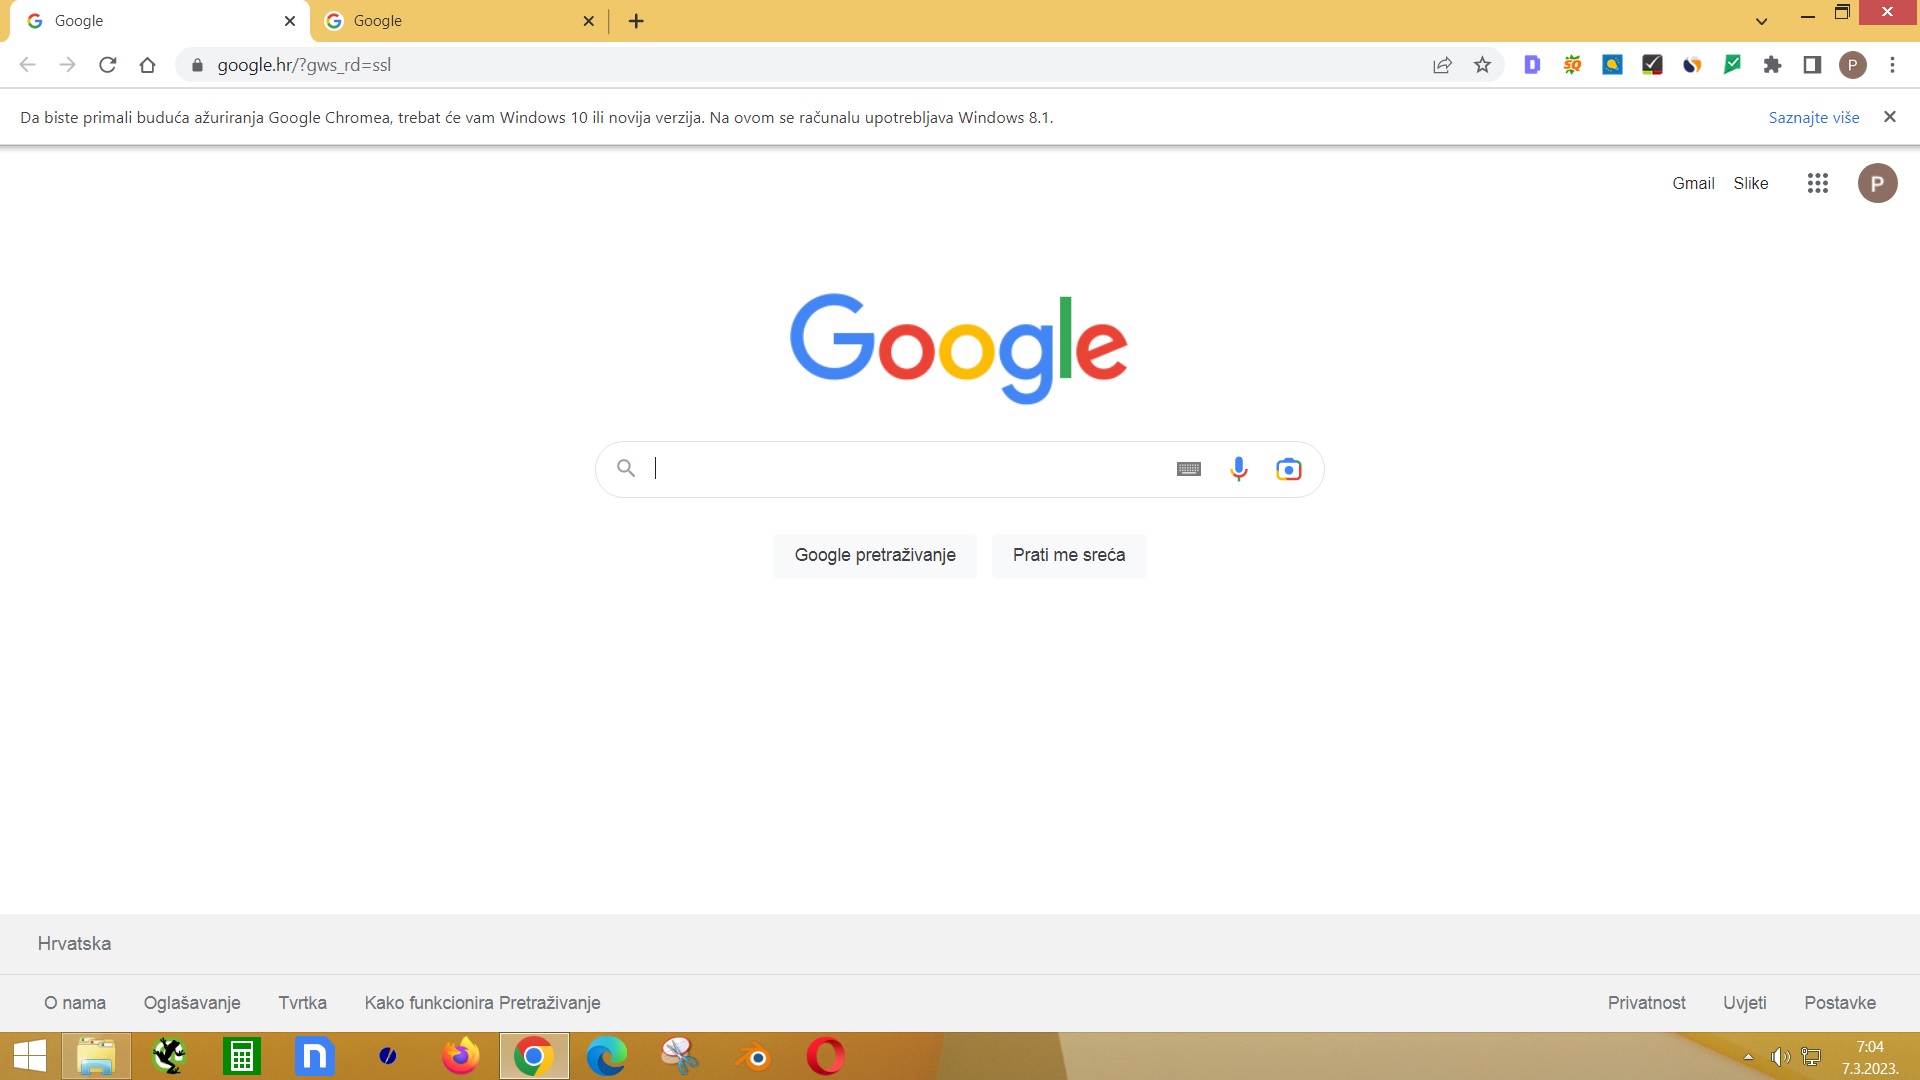Open the orange 50 extension icon

1572,65
